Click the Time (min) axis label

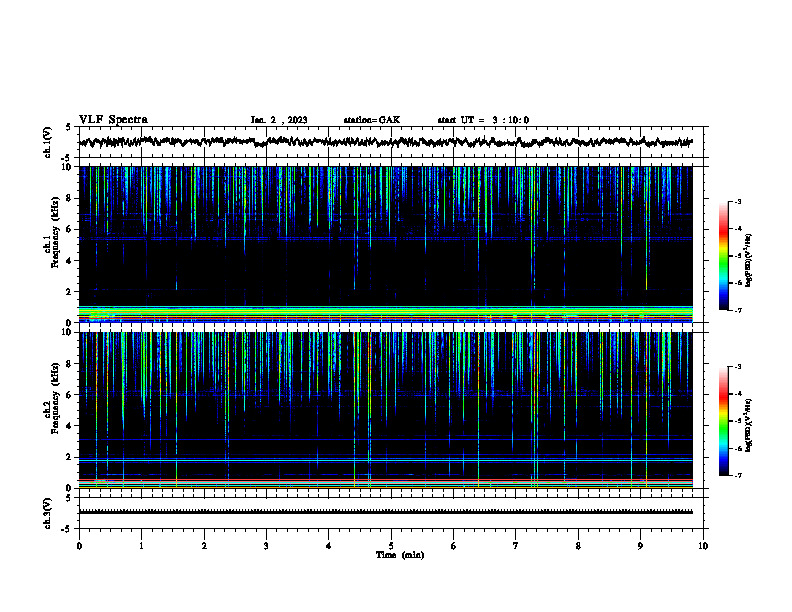tap(400, 555)
